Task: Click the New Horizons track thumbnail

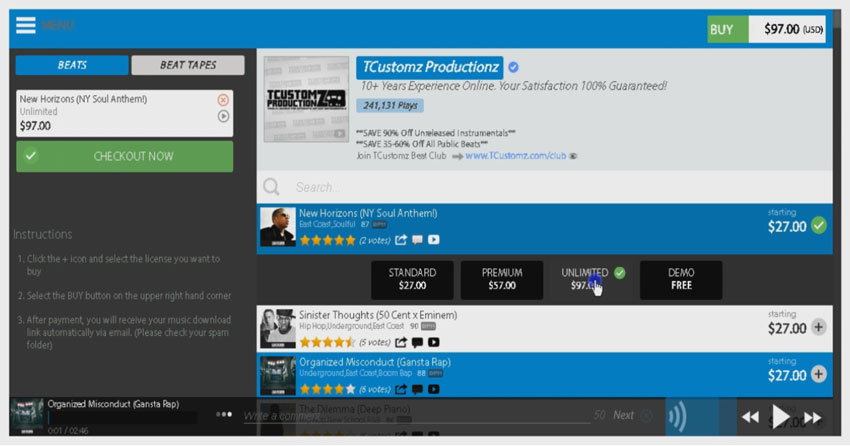Action: (278, 227)
